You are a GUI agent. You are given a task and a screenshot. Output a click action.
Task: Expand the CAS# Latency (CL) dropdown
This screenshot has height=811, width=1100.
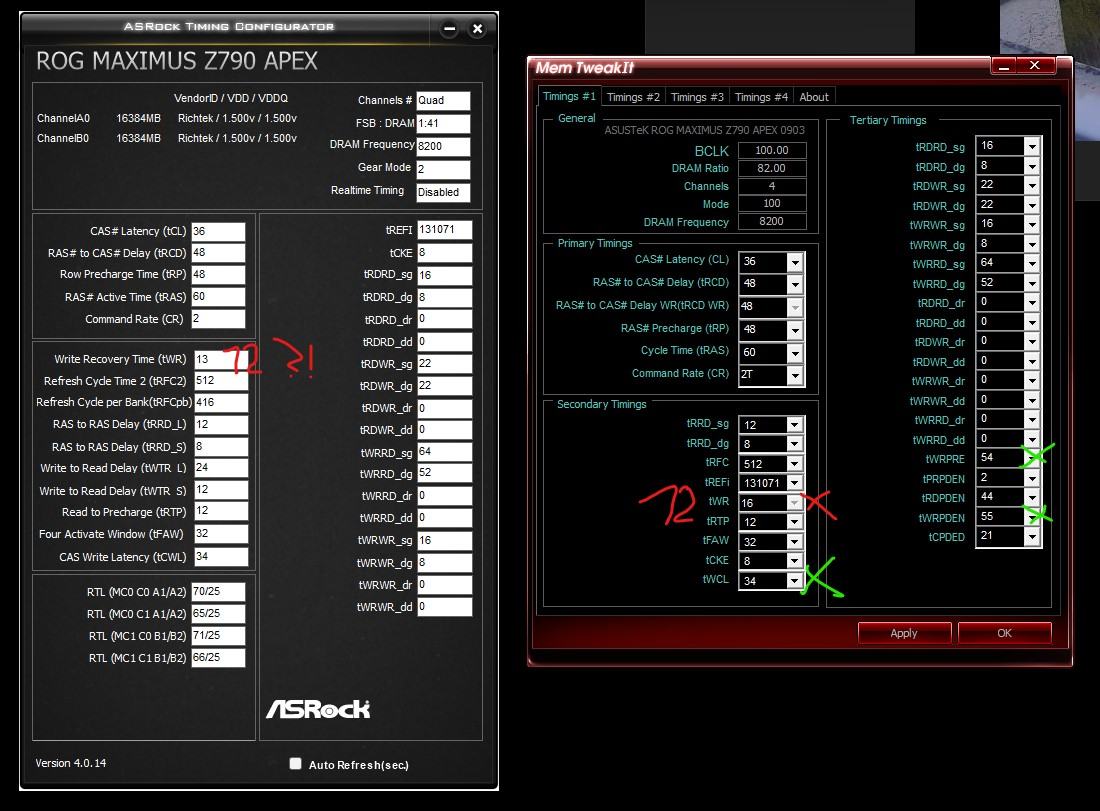(795, 262)
